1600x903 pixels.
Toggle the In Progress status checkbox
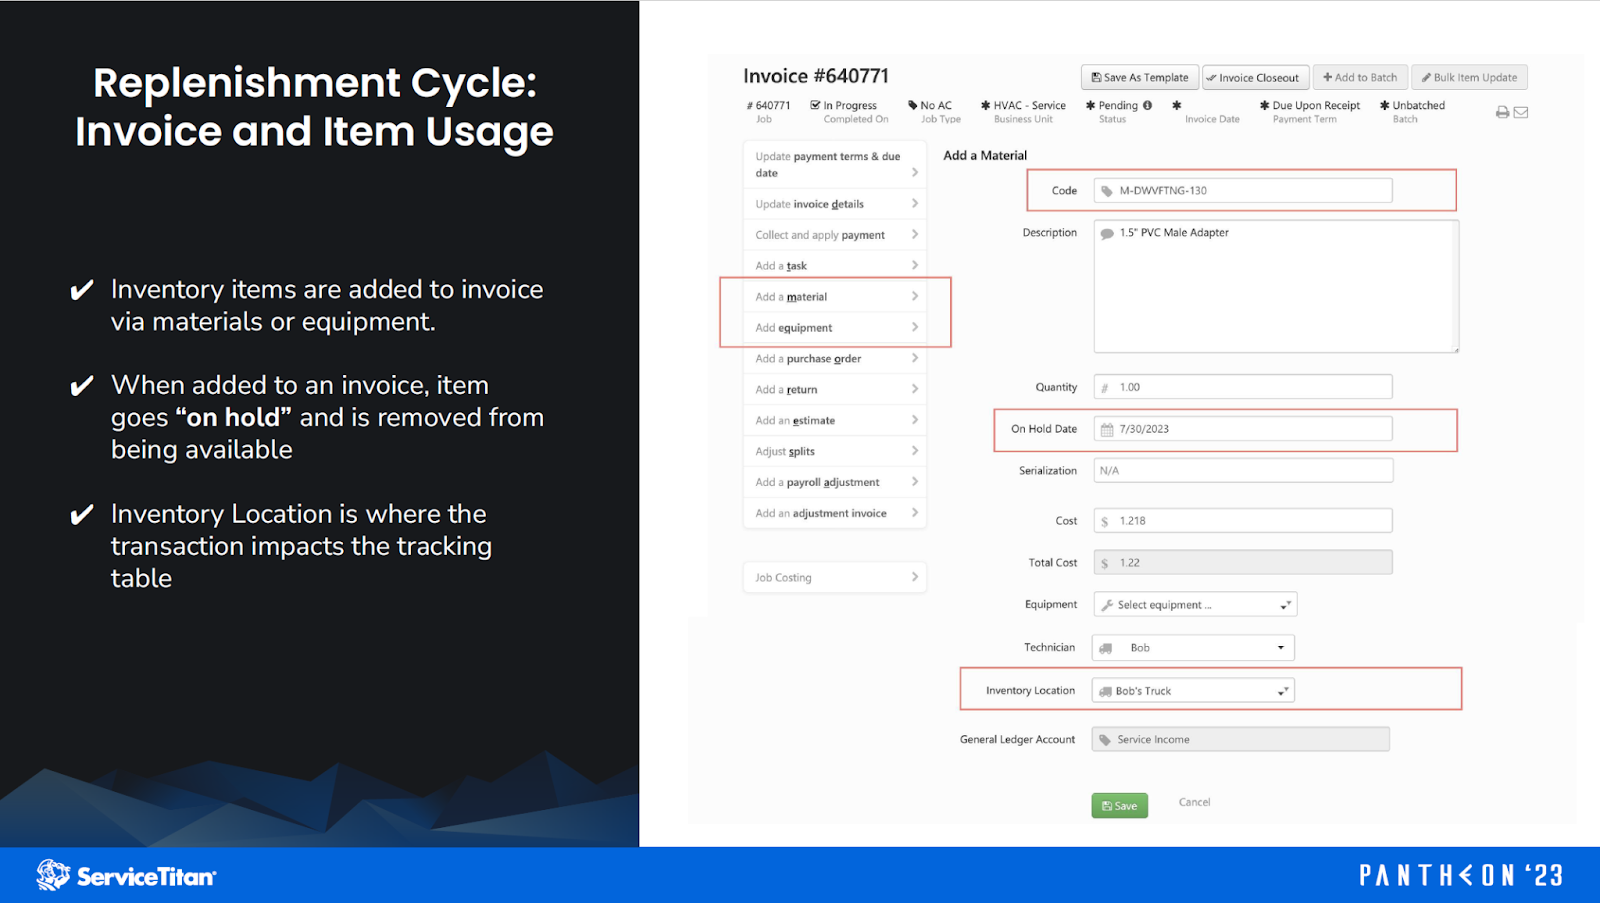(813, 104)
